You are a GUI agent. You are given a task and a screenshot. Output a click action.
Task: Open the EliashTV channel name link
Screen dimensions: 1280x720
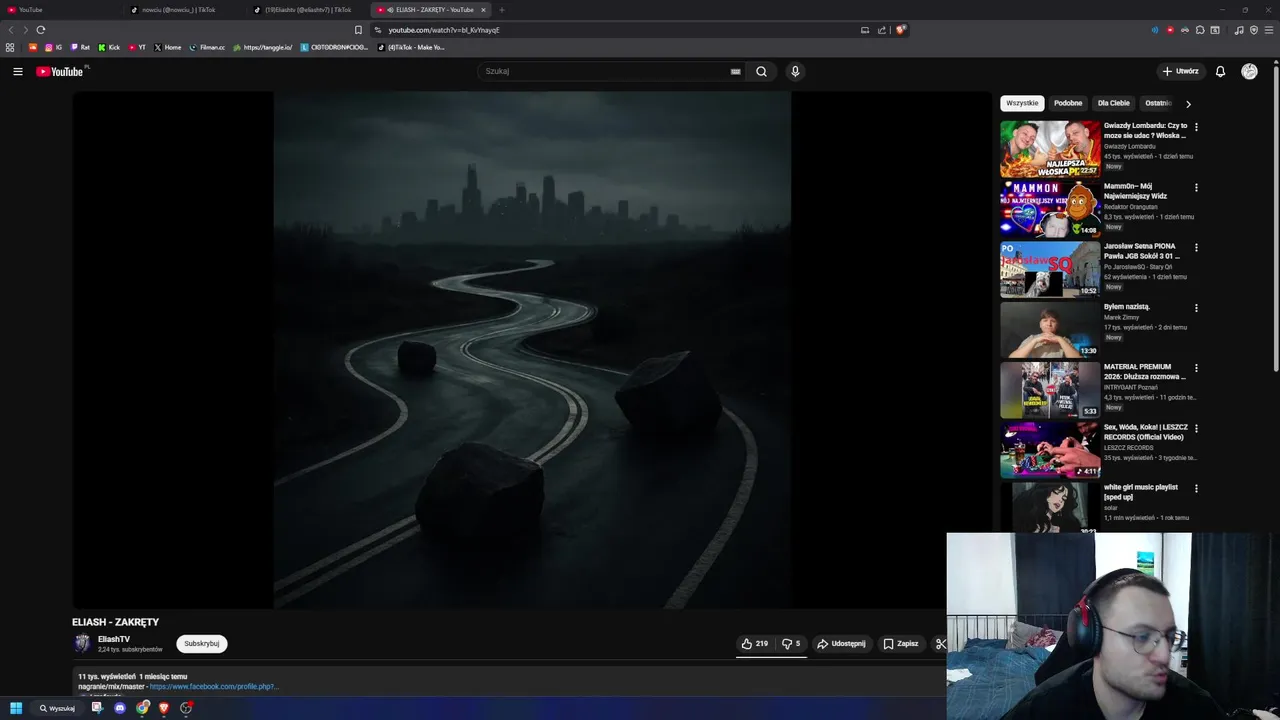[114, 639]
